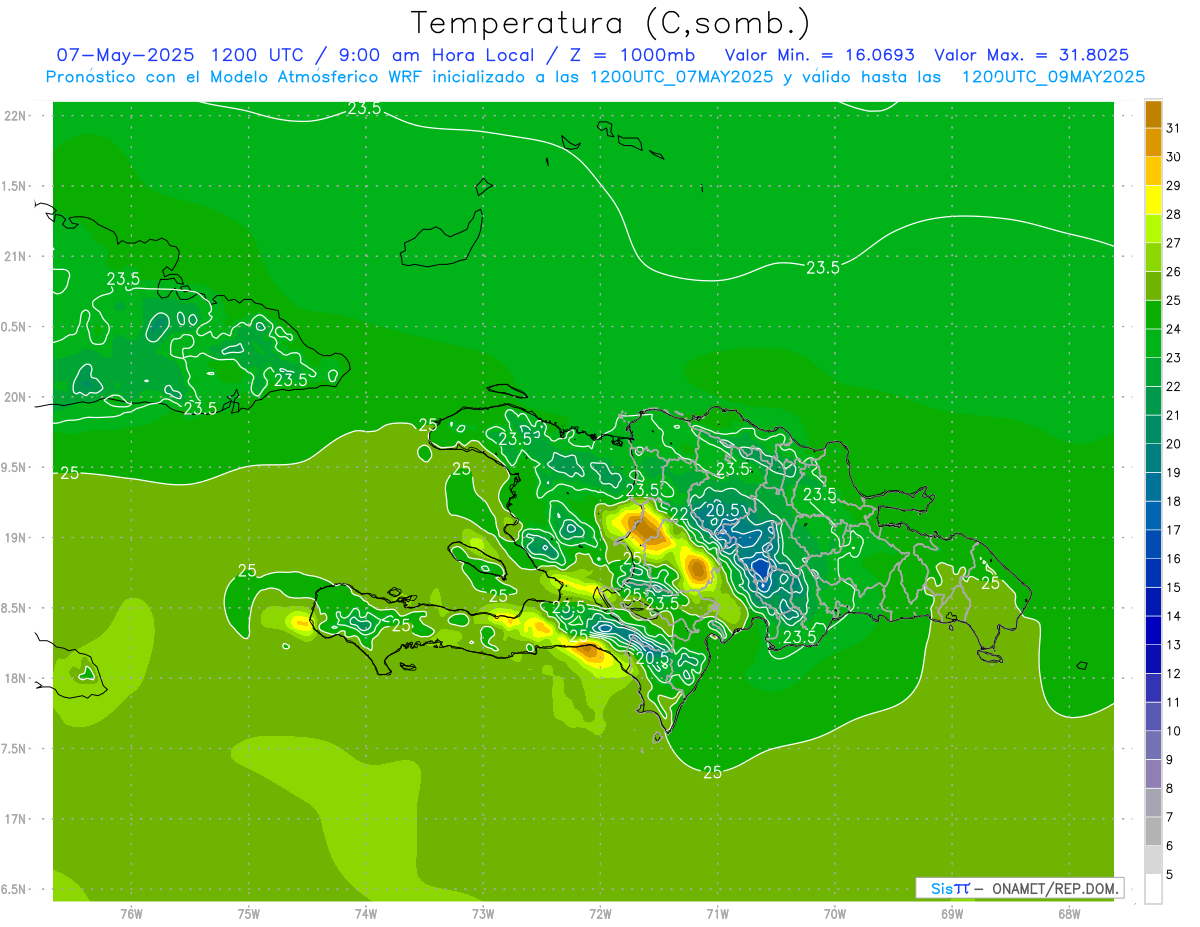
Task: Select the 20N latitude axis label
Action: pyautogui.click(x=17, y=397)
